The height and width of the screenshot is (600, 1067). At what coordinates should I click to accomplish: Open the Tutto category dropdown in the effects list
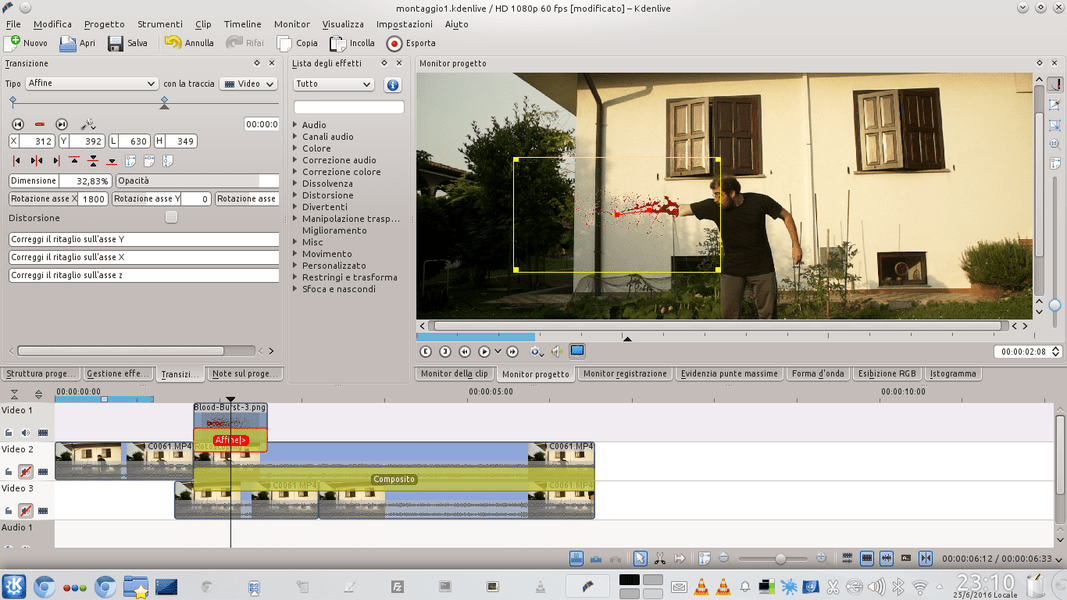tap(332, 83)
